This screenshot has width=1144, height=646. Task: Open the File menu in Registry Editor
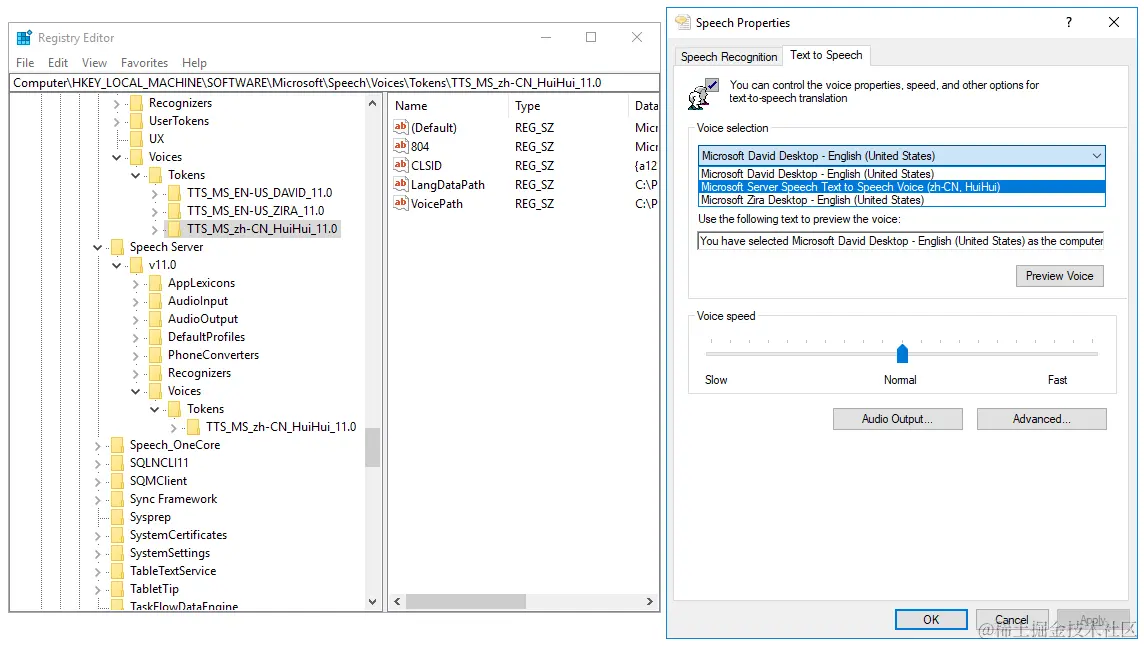[x=25, y=63]
